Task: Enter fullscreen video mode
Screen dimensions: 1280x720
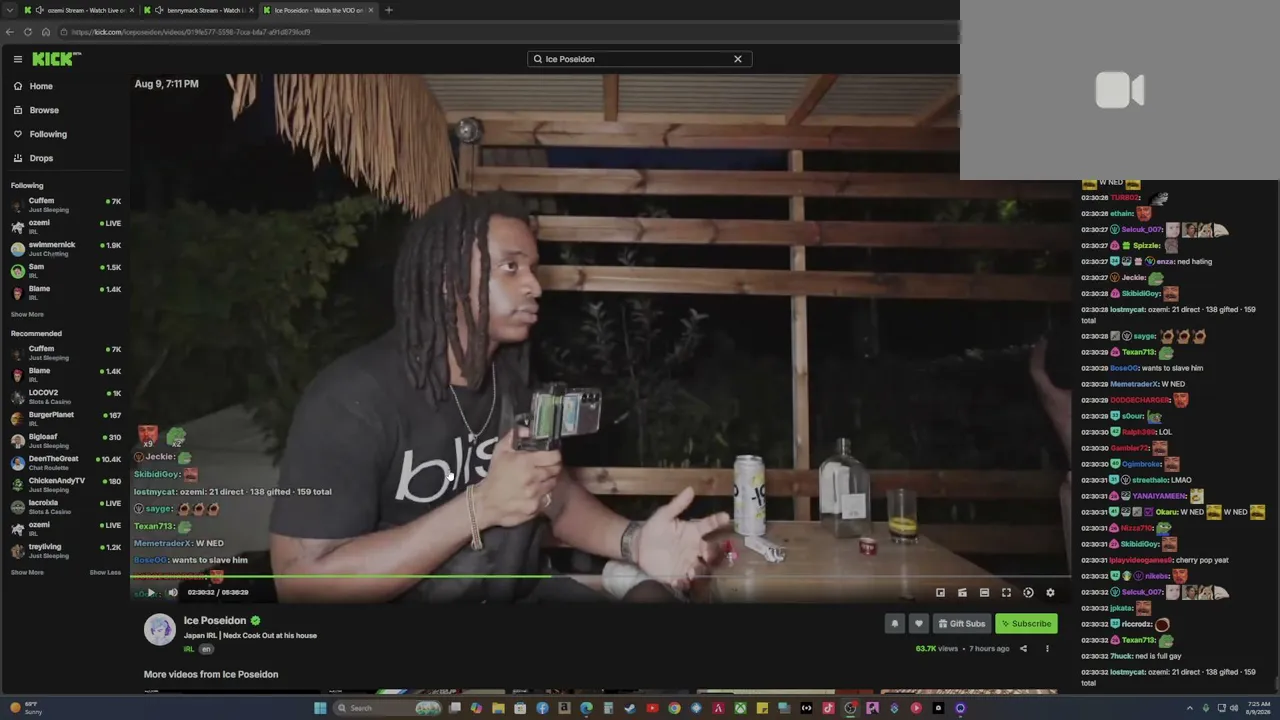Action: pos(1006,593)
